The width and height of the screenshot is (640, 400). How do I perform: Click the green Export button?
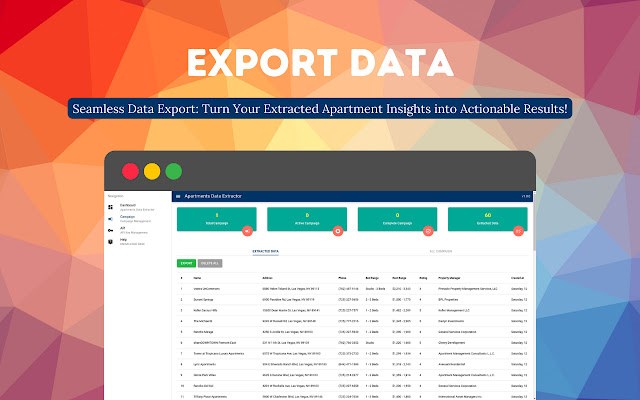coord(187,263)
